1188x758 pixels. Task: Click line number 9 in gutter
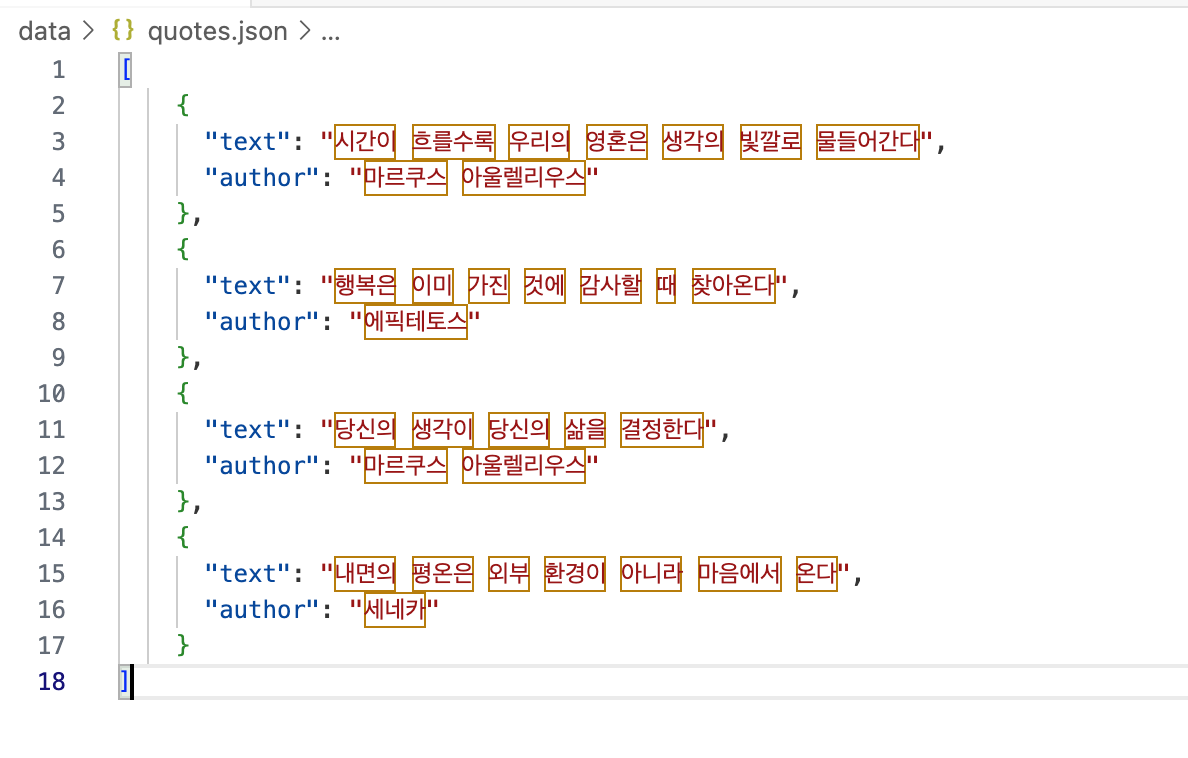point(58,357)
